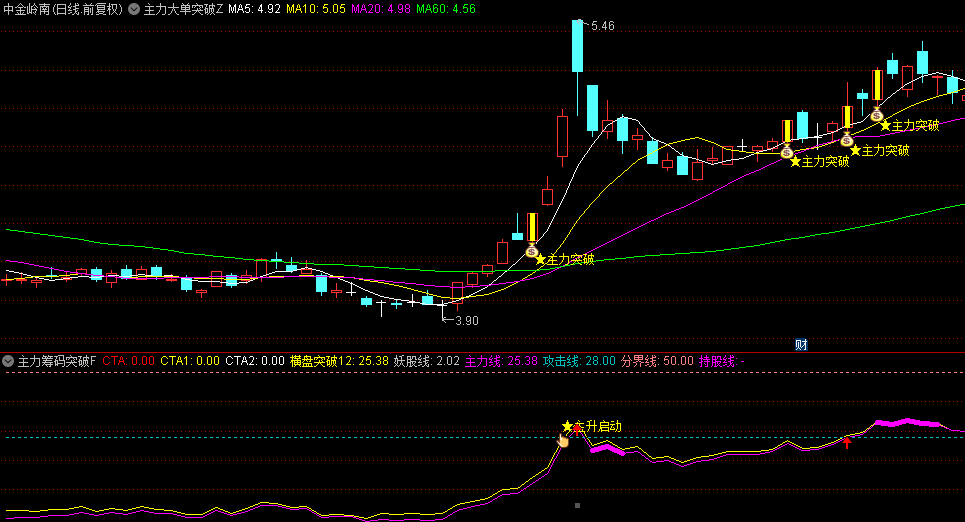Viewport: 965px width, 522px height.
Task: Click the pointing hand icon in lower panel
Action: (x=563, y=440)
